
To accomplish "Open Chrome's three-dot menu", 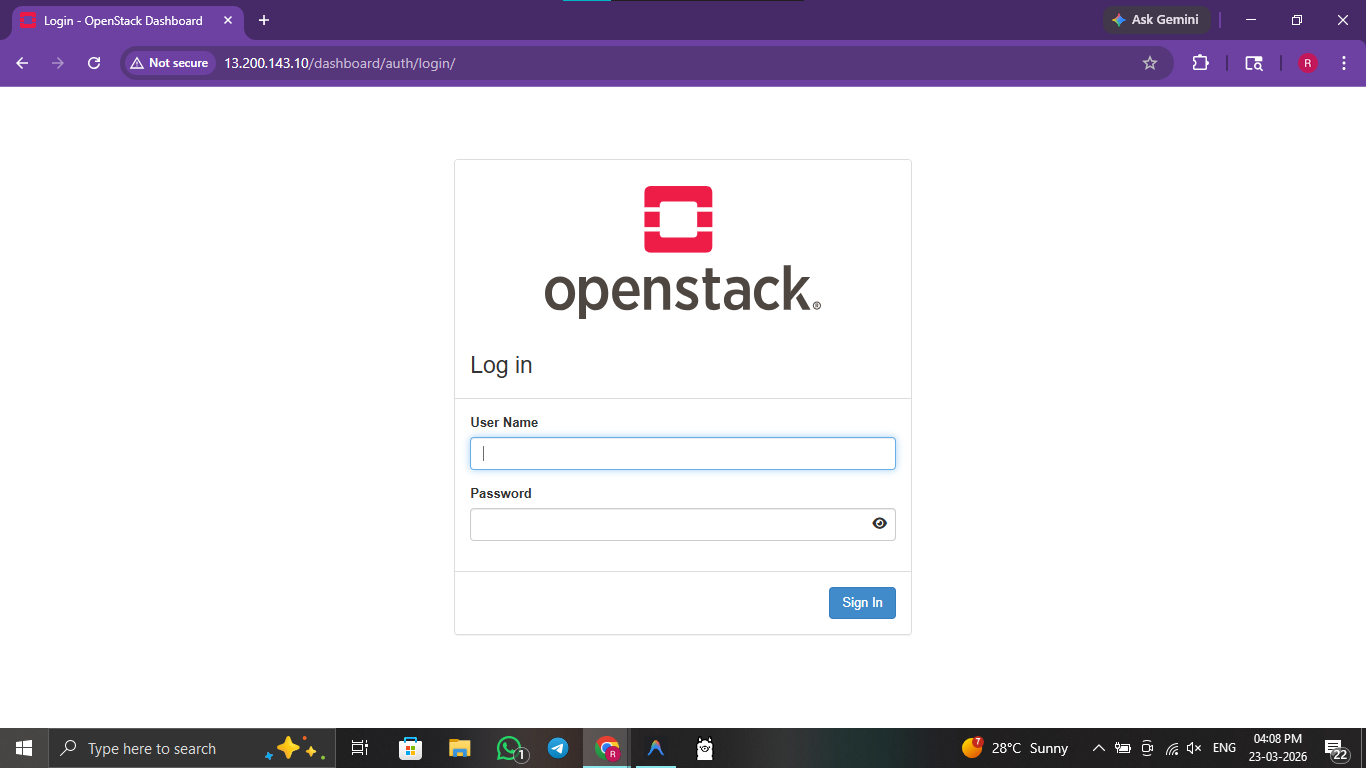I will coord(1343,63).
